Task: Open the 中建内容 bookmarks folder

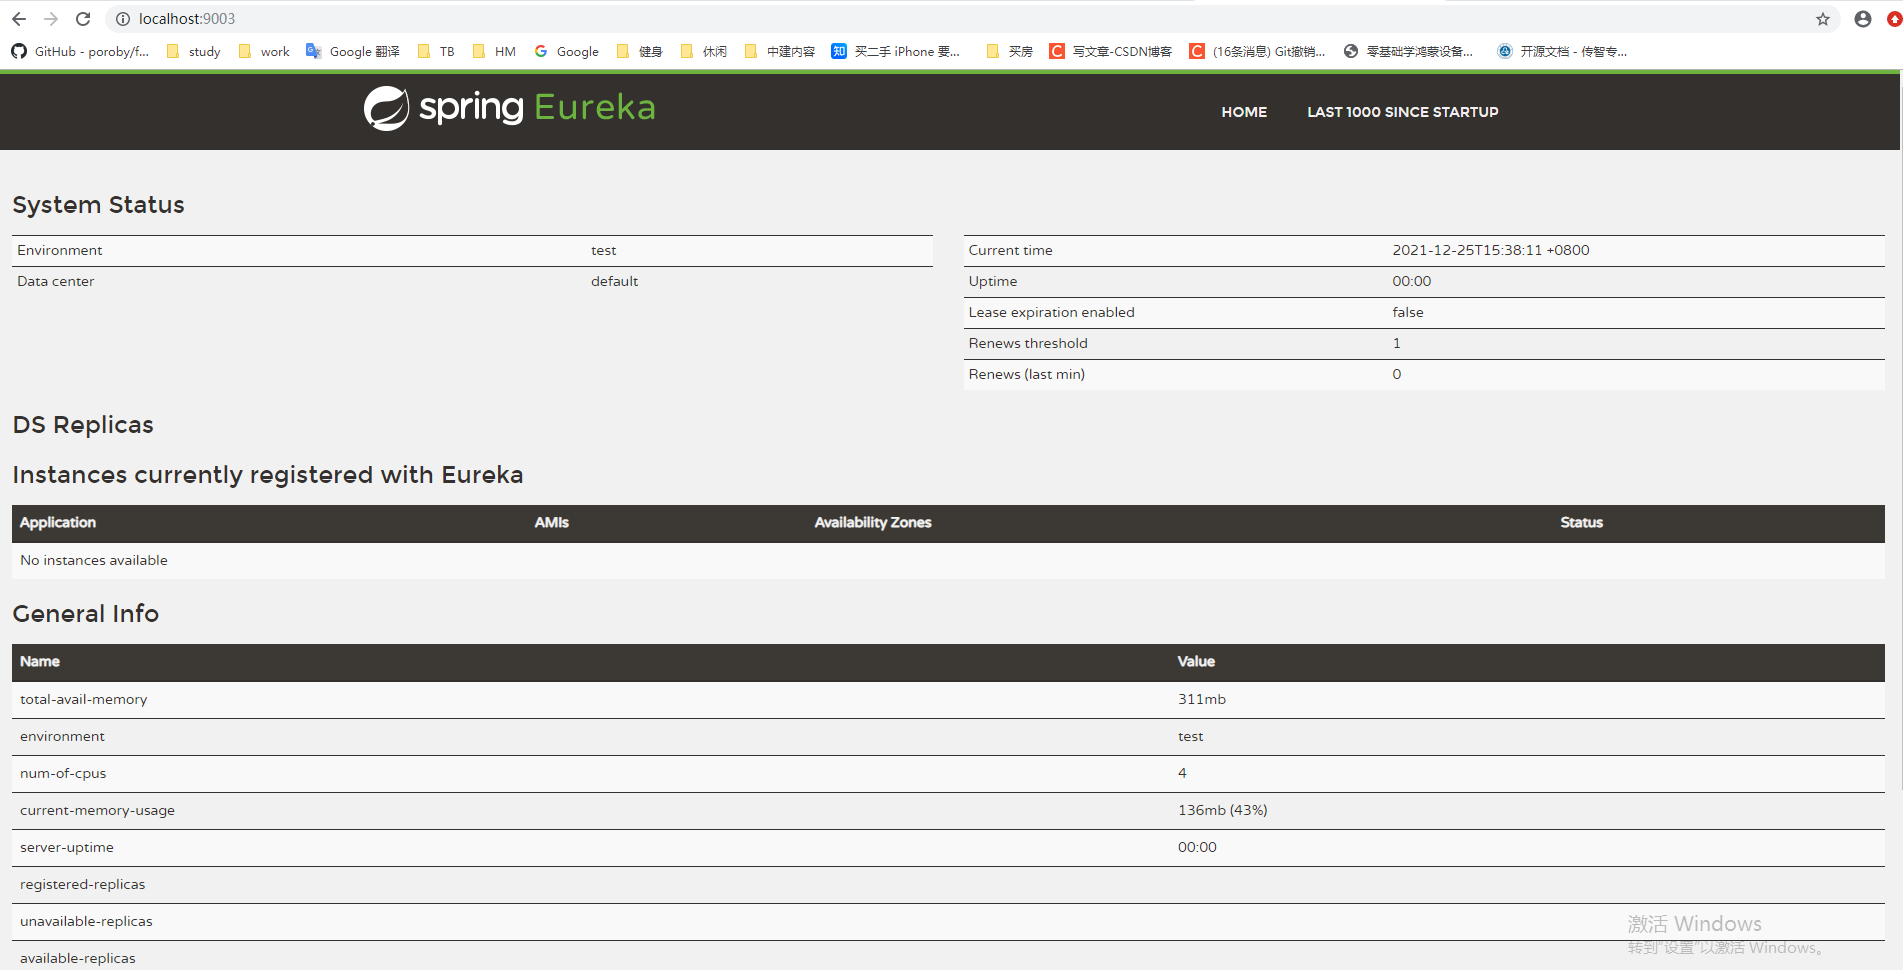Action: tap(780, 51)
